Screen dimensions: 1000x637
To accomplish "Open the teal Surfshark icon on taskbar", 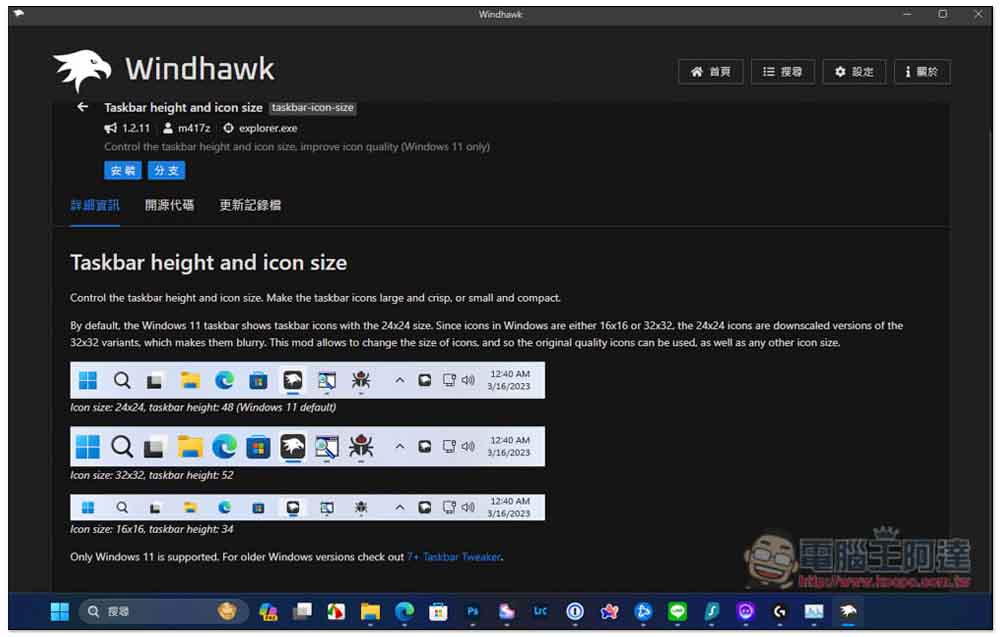I will (x=712, y=612).
